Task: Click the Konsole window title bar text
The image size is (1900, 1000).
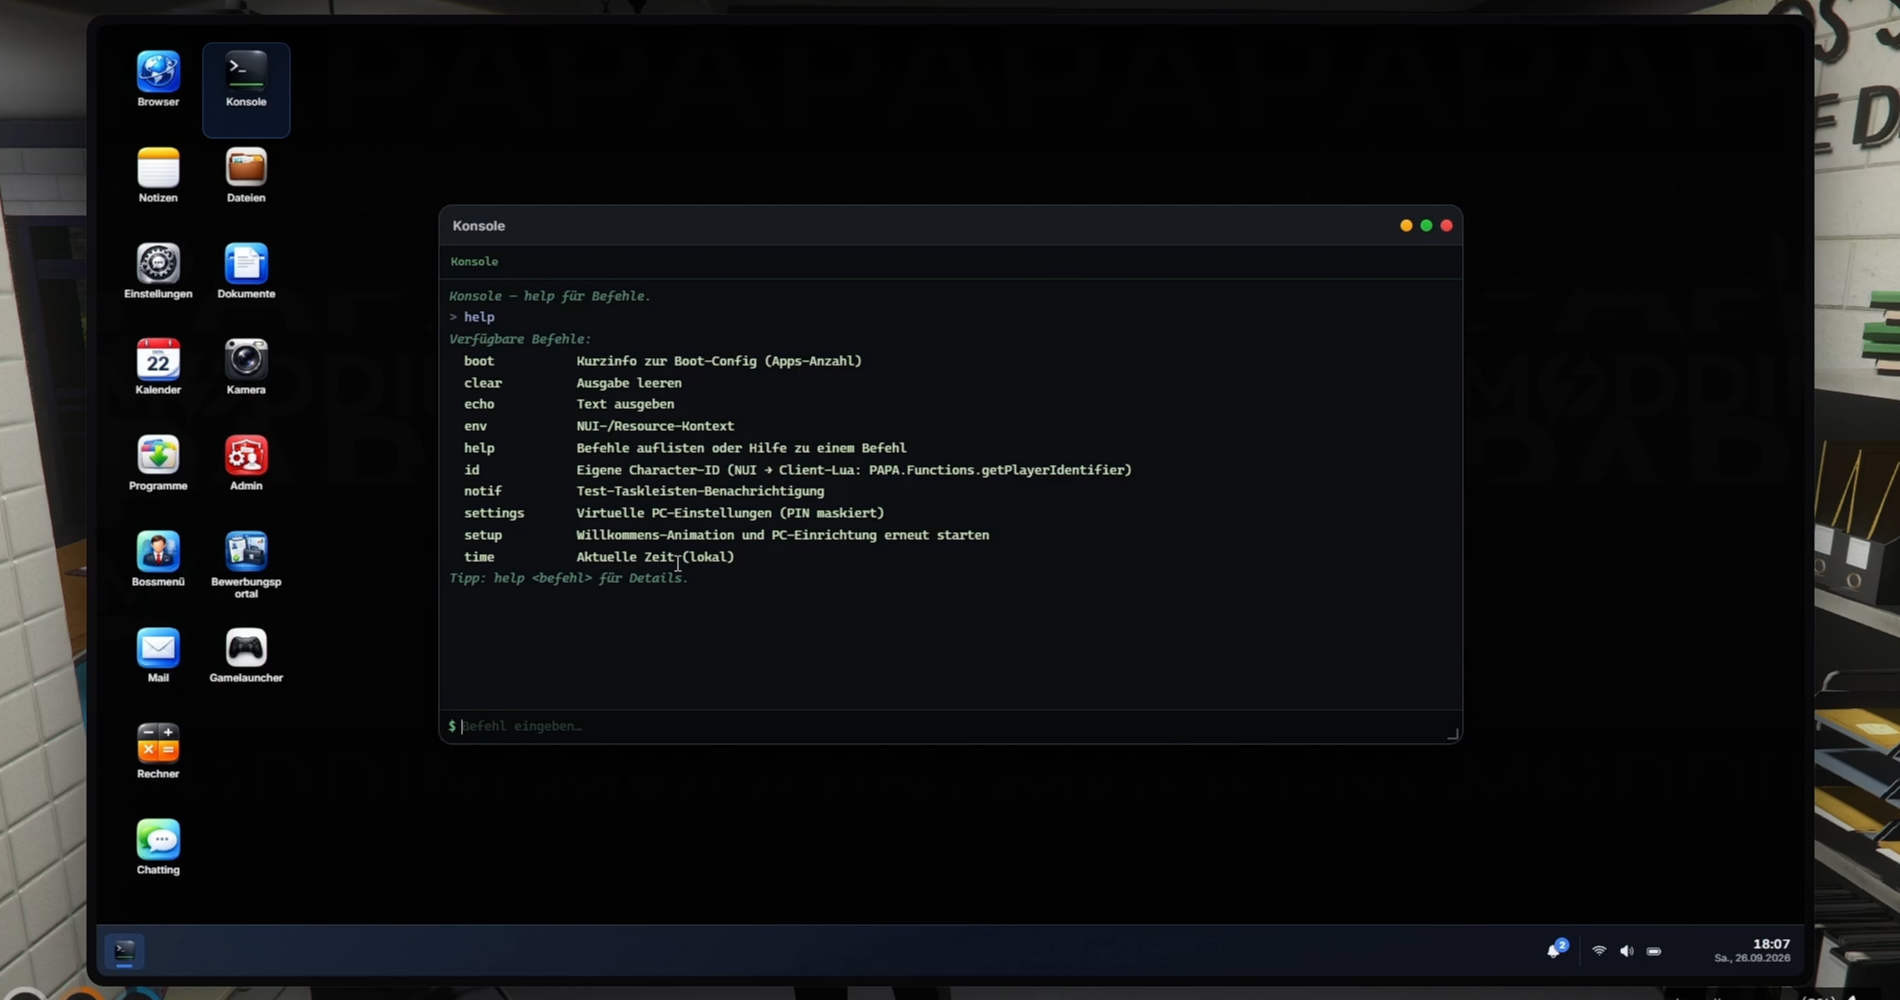Action: (x=479, y=226)
